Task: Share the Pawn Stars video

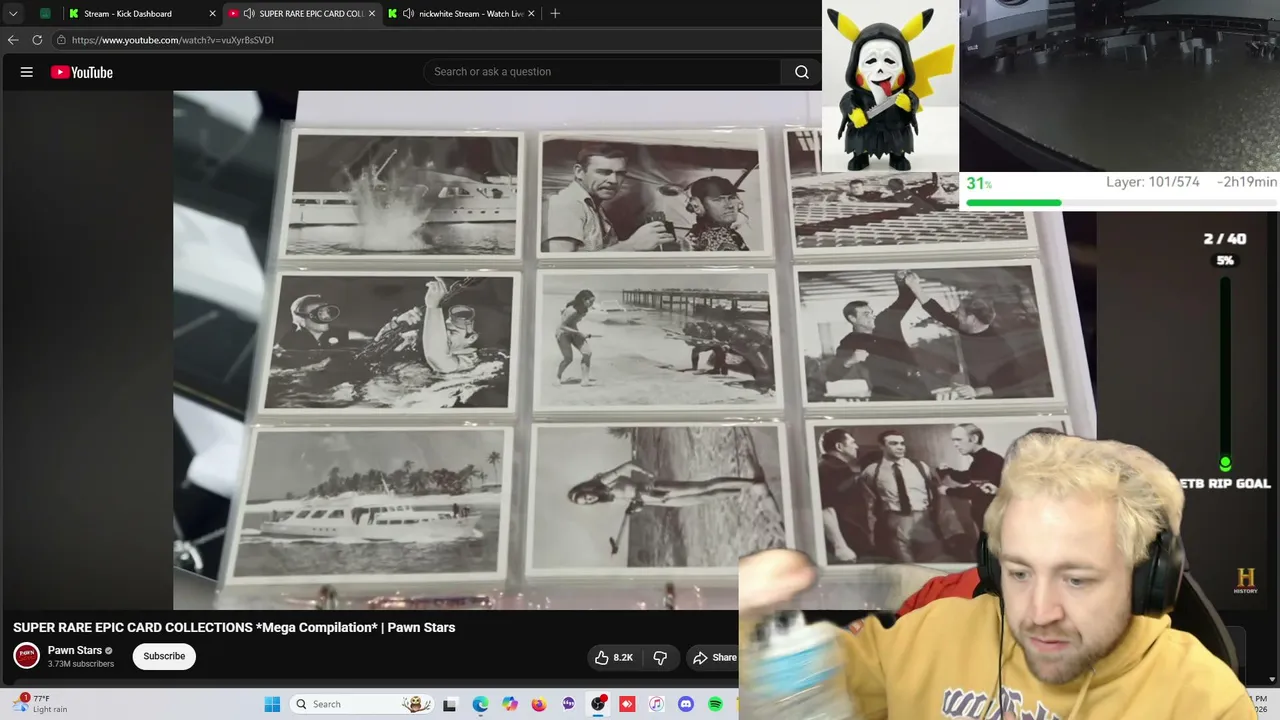Action: 714,657
